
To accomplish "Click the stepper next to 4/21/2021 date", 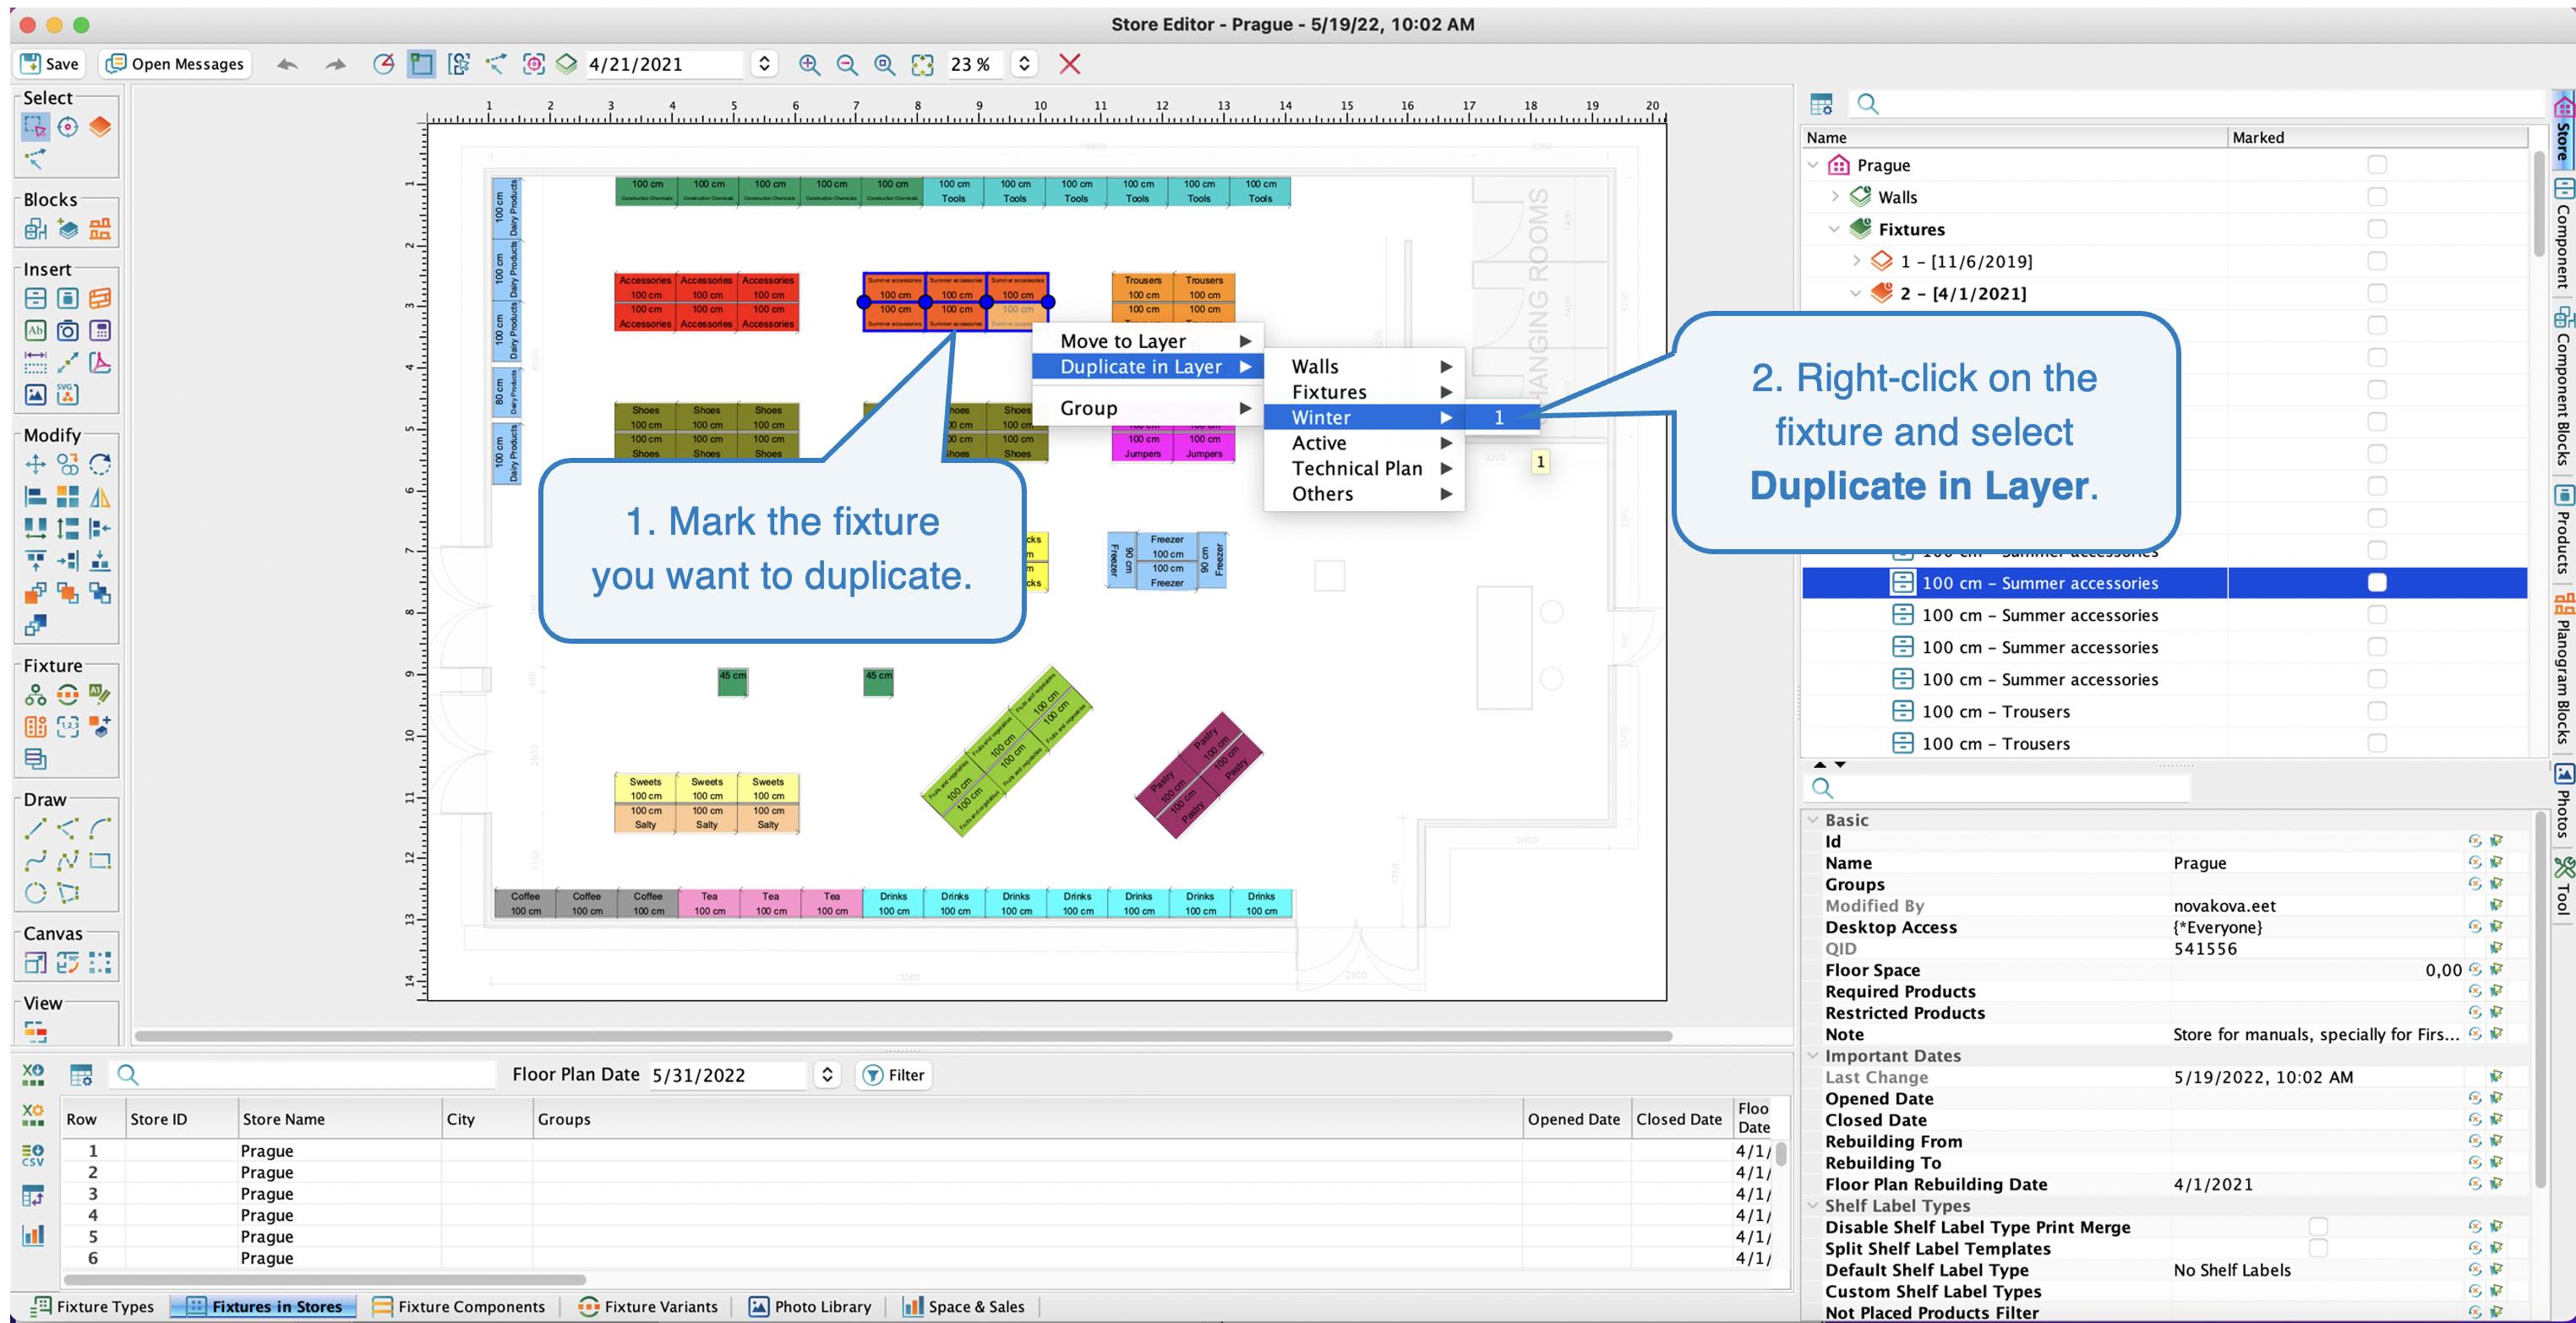I will pos(764,64).
